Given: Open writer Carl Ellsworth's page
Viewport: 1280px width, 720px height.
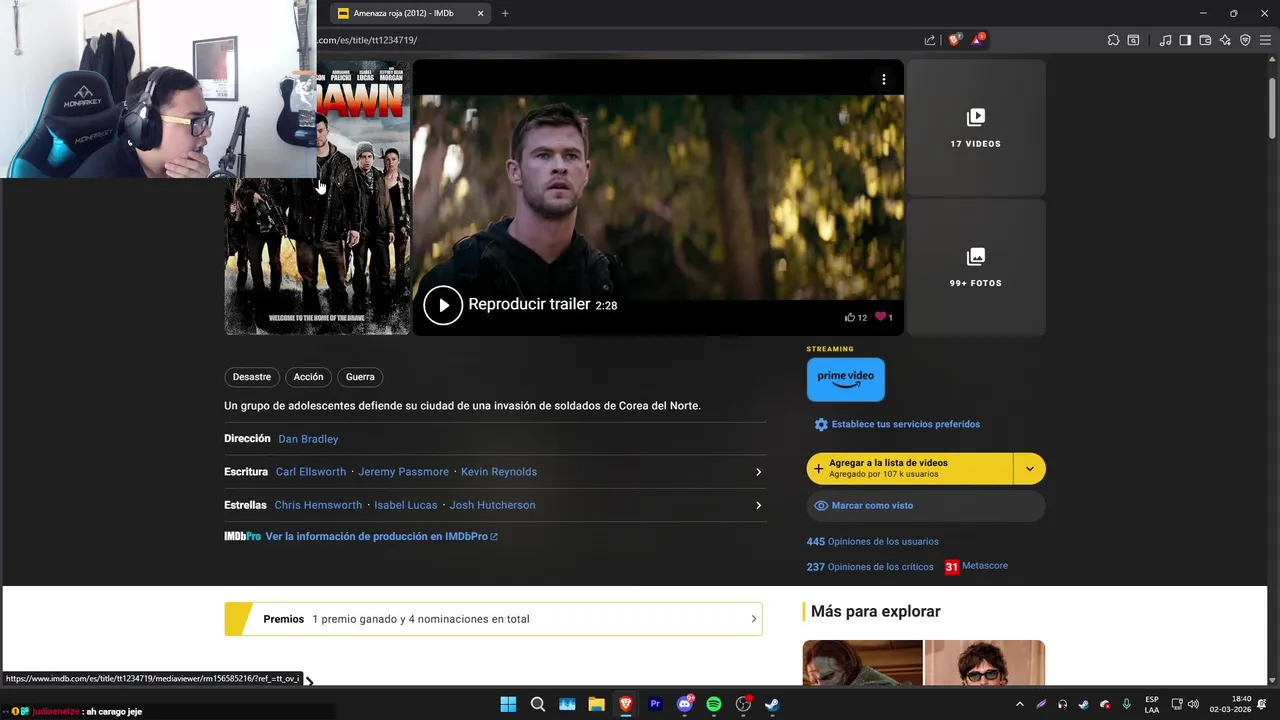Looking at the screenshot, I should [x=311, y=472].
